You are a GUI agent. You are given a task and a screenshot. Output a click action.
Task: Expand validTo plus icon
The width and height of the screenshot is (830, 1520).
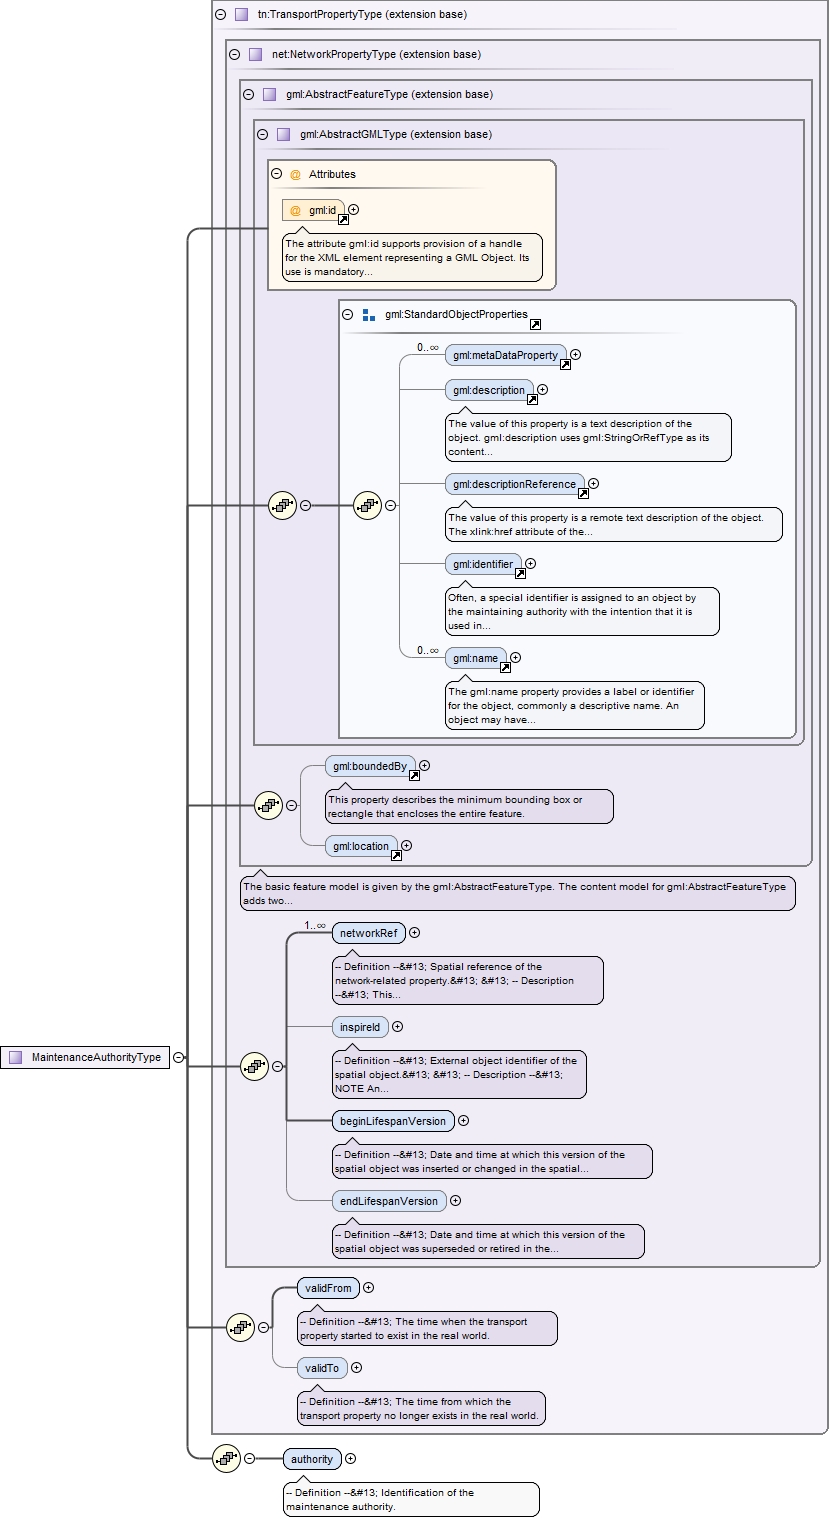pyautogui.click(x=357, y=1368)
